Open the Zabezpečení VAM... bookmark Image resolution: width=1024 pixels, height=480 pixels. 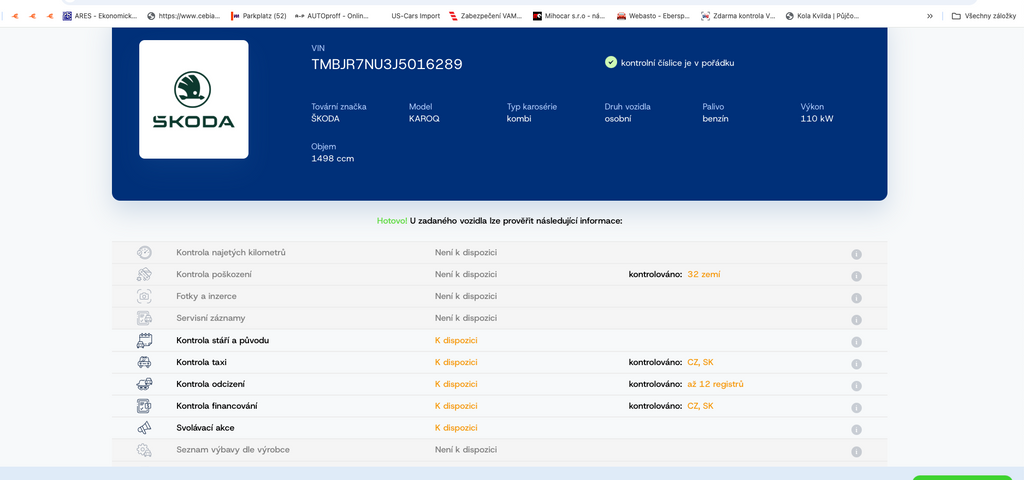486,16
